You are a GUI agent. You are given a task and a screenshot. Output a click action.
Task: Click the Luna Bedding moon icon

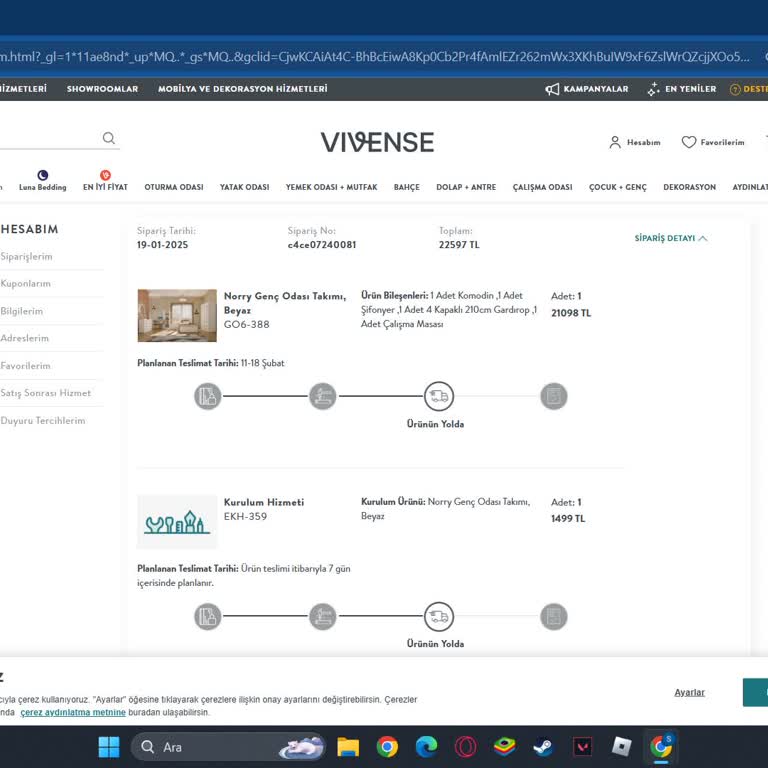[43, 175]
